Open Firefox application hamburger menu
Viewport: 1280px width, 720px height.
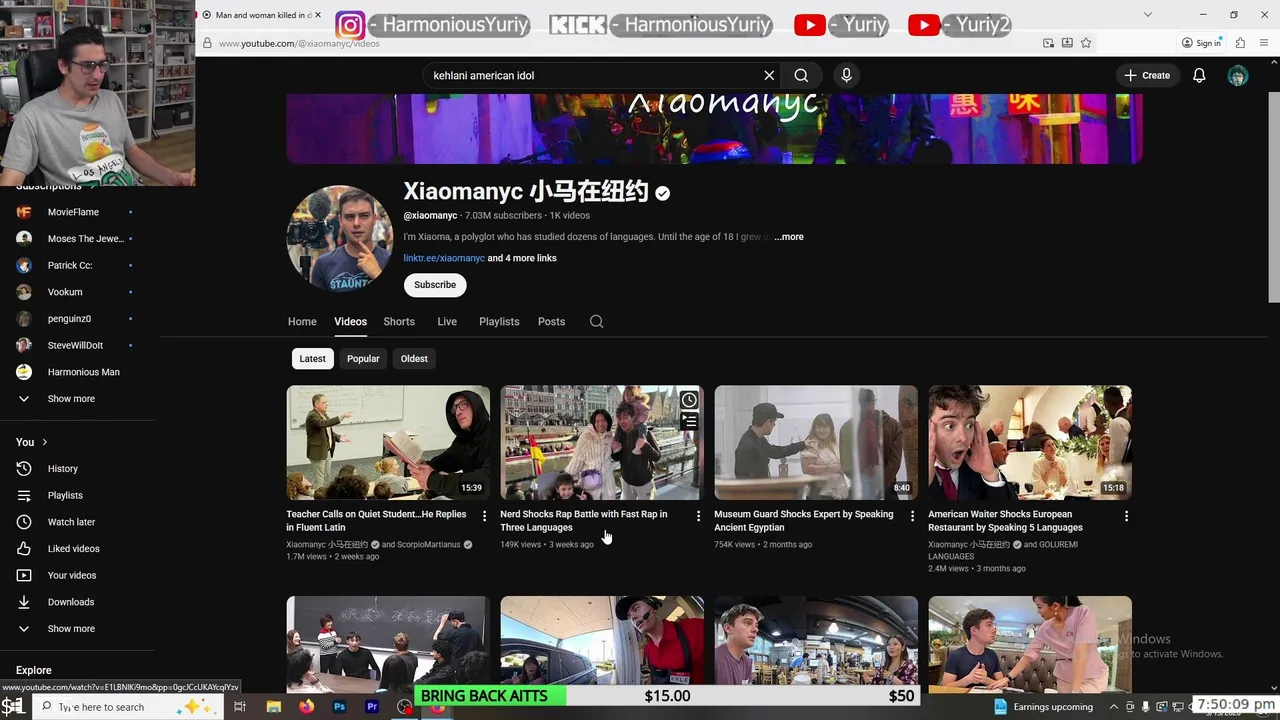pyautogui.click(x=1265, y=43)
